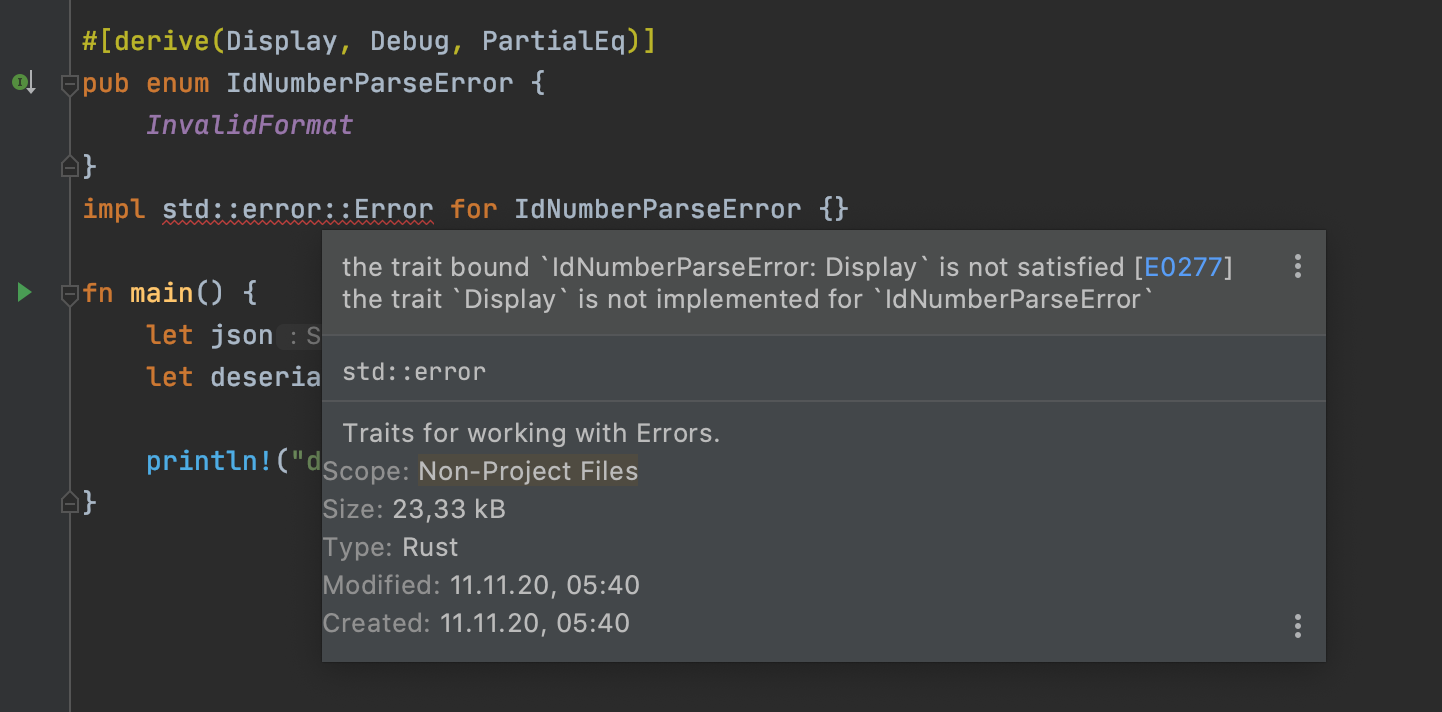Open the top three-dot menu on the error popup
Screen dimensions: 1442x712
(1297, 266)
